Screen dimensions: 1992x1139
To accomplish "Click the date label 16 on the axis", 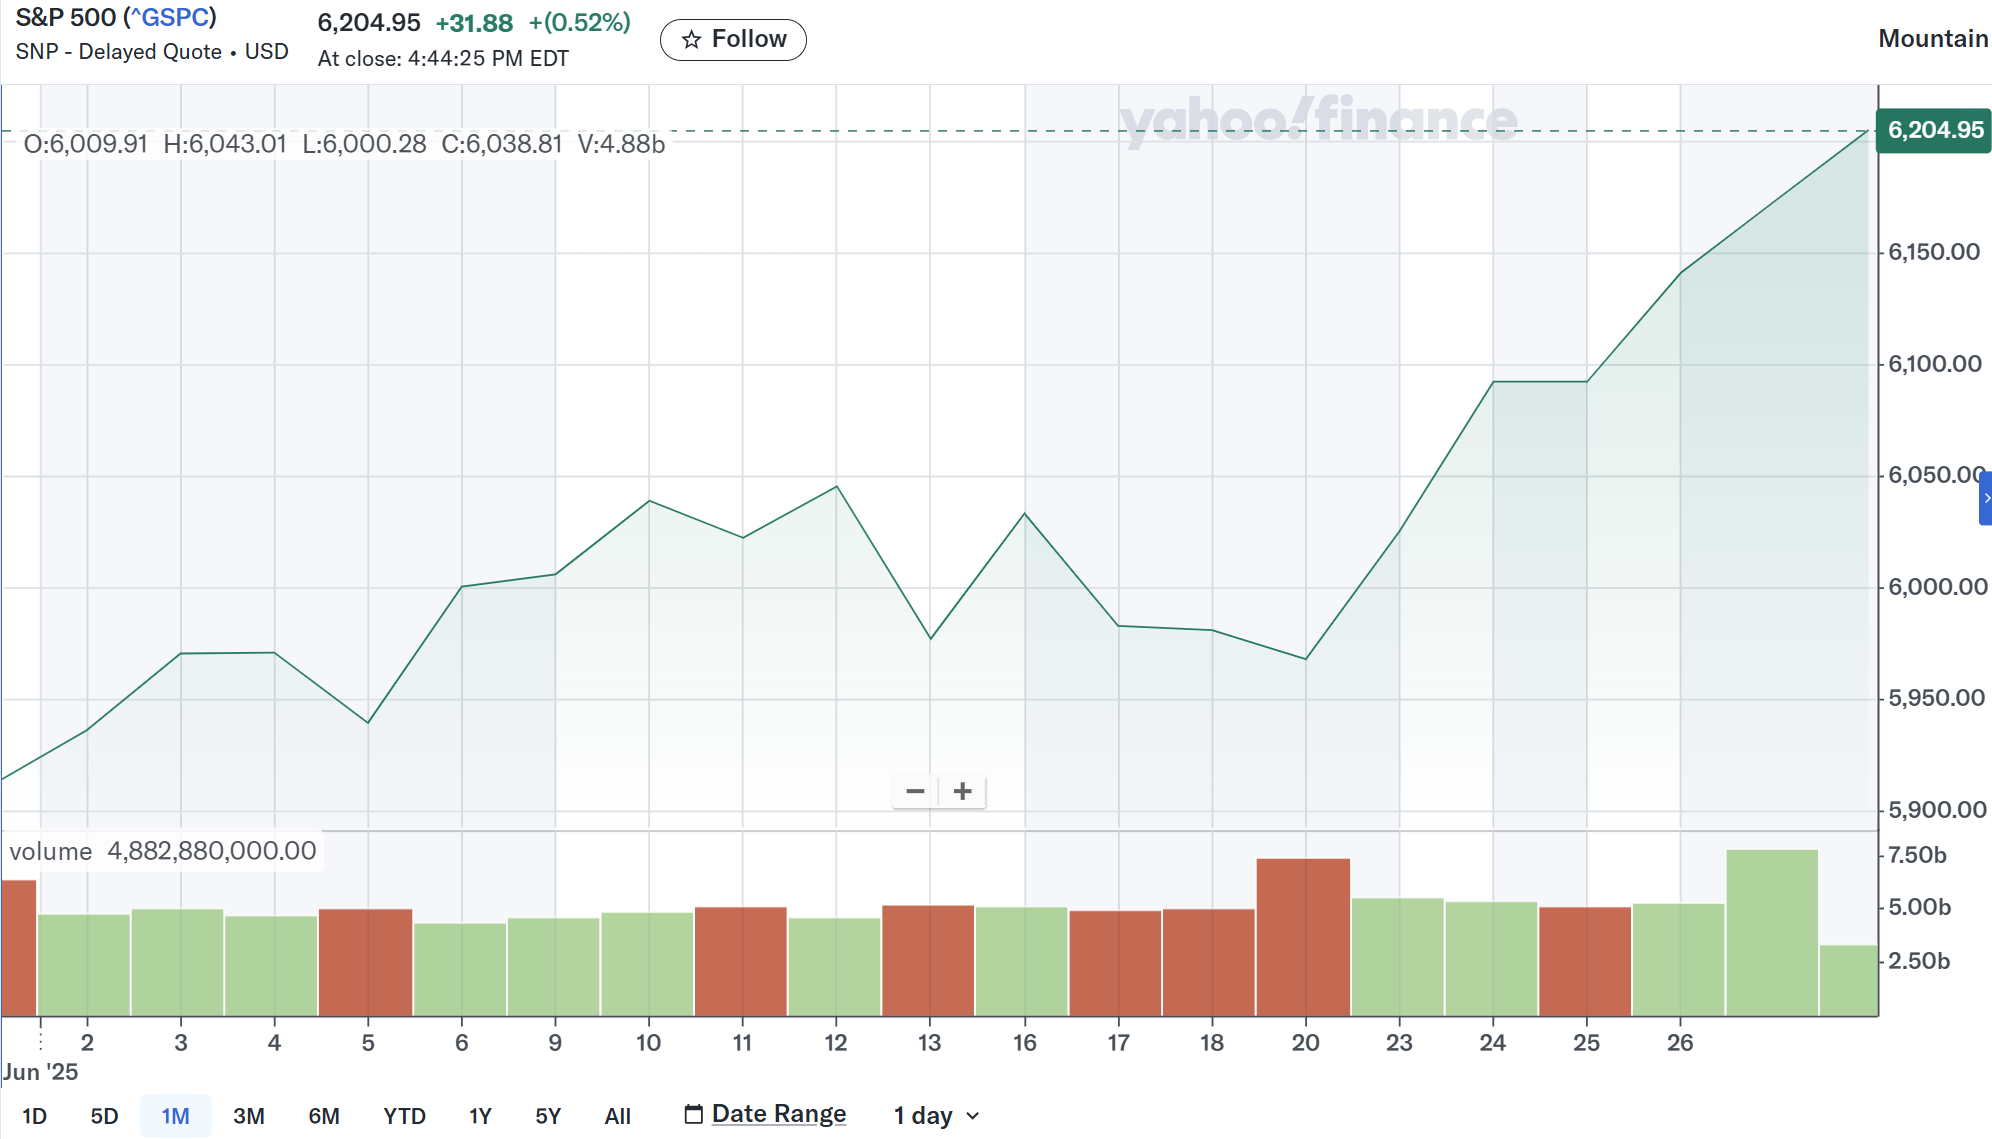I will [1024, 1043].
